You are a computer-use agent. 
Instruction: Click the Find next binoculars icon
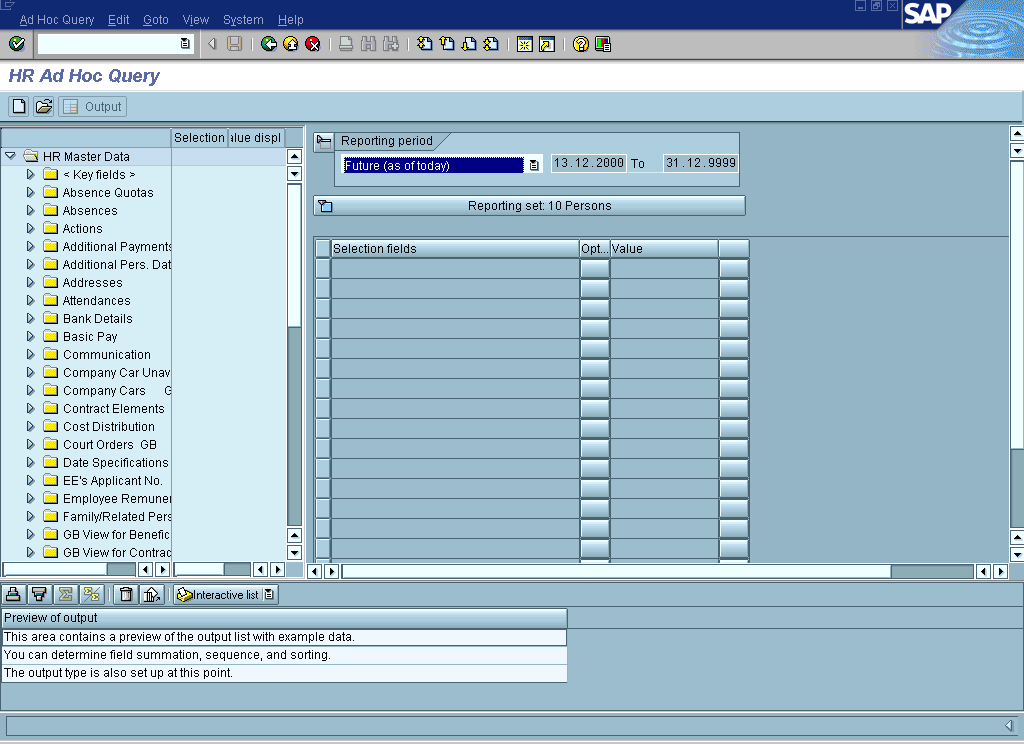coord(391,44)
